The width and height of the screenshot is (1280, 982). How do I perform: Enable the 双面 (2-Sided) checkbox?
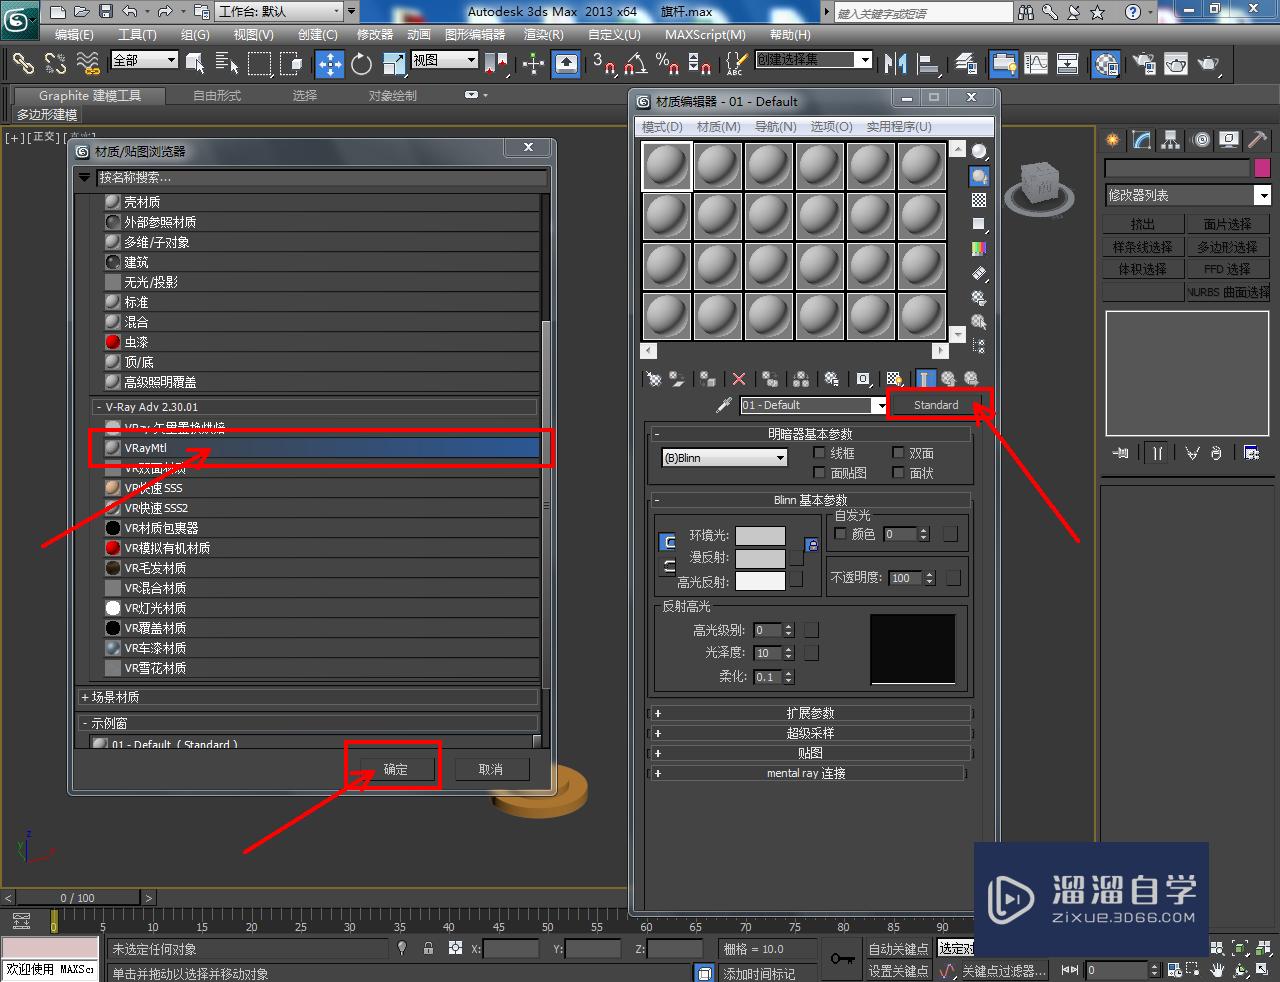898,453
